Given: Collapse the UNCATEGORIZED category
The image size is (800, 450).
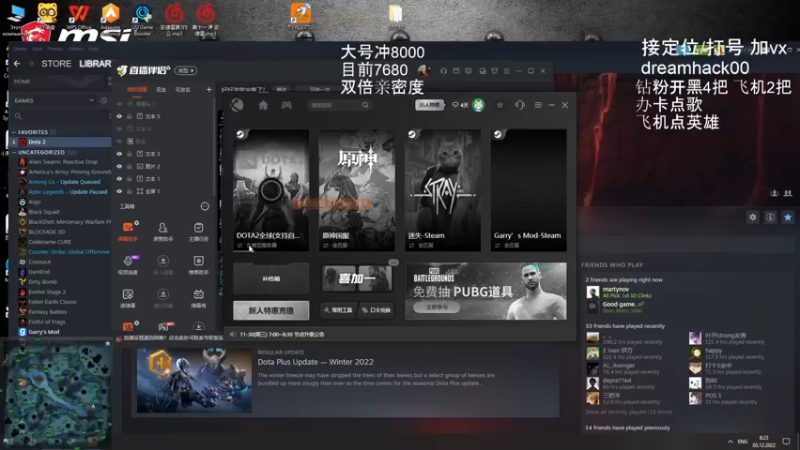Looking at the screenshot, I should [x=14, y=153].
